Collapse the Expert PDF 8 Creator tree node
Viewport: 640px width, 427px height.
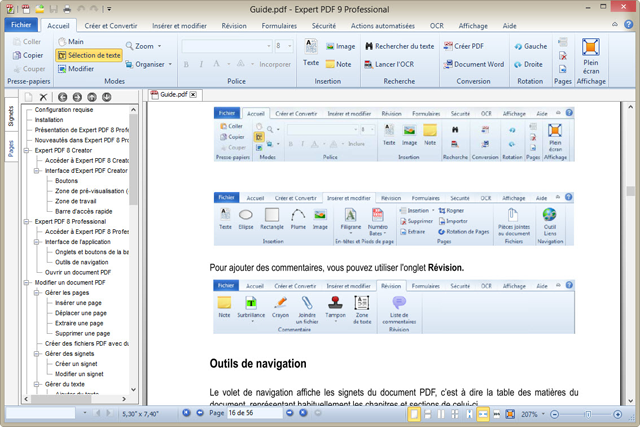point(26,151)
